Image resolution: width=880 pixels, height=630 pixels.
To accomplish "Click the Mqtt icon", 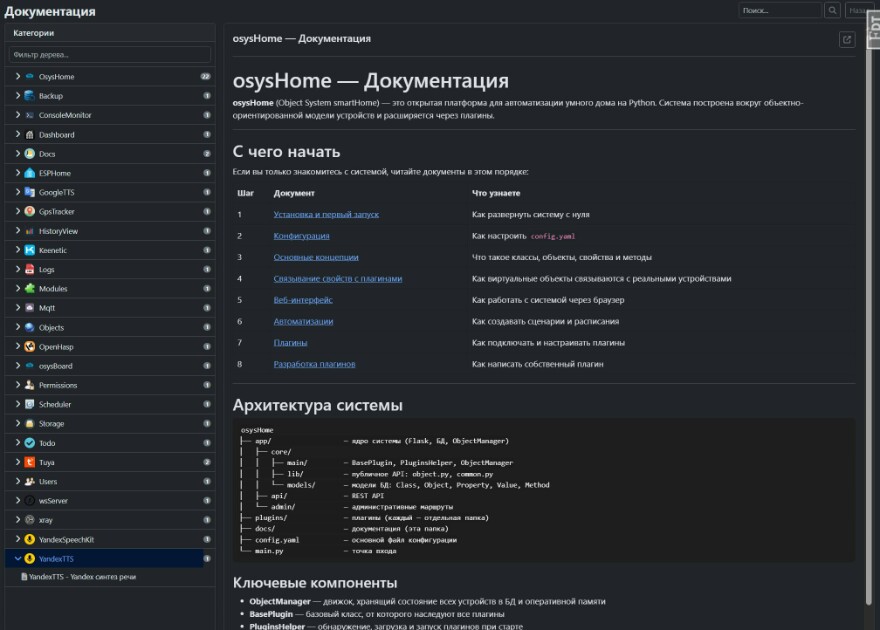I will point(30,308).
